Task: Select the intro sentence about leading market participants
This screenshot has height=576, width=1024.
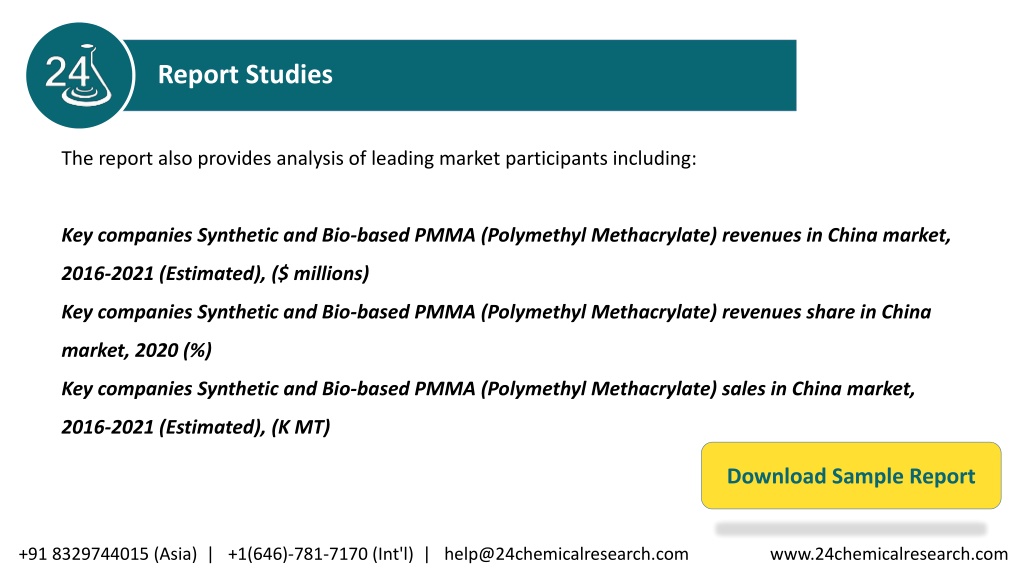Action: [x=379, y=158]
